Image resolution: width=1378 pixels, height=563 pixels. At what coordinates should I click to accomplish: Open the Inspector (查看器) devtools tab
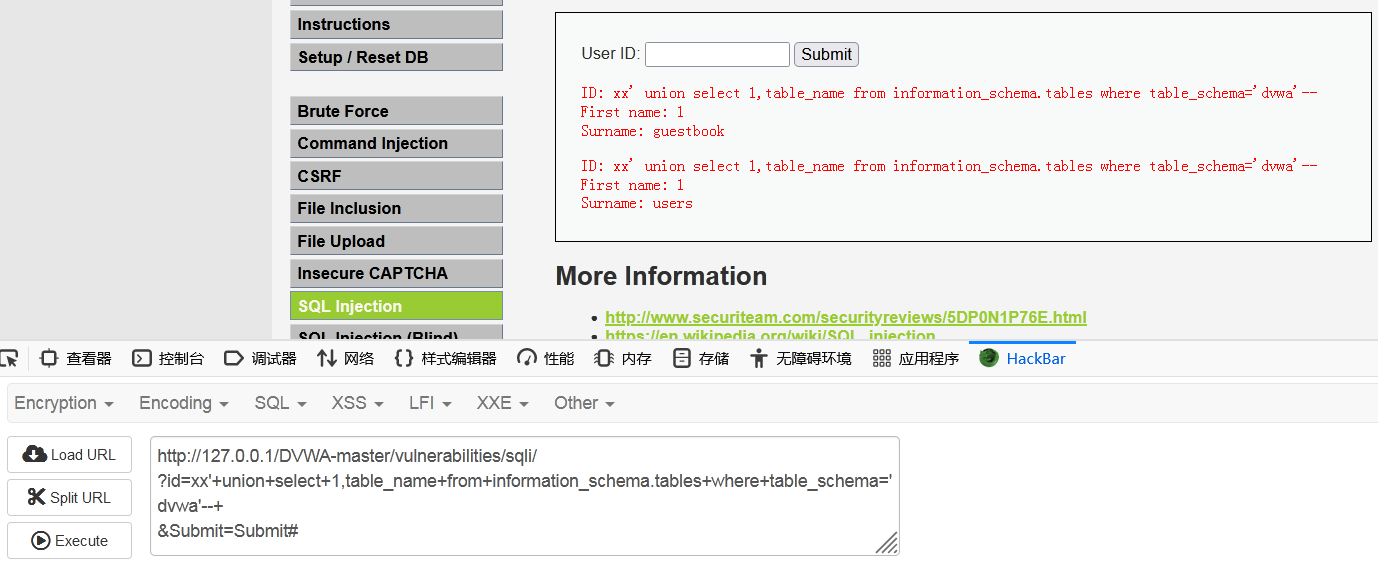tap(75, 358)
